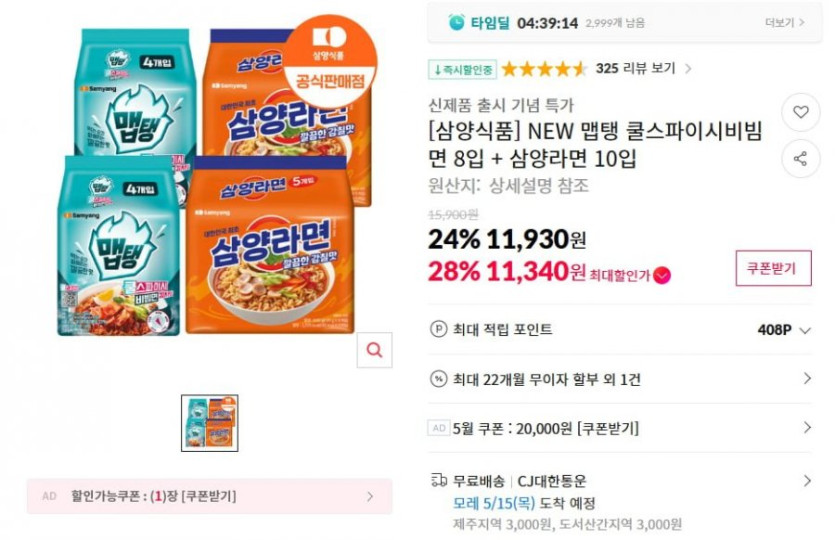835x540 pixels.
Task: Share product using the share icon
Action: click(800, 159)
